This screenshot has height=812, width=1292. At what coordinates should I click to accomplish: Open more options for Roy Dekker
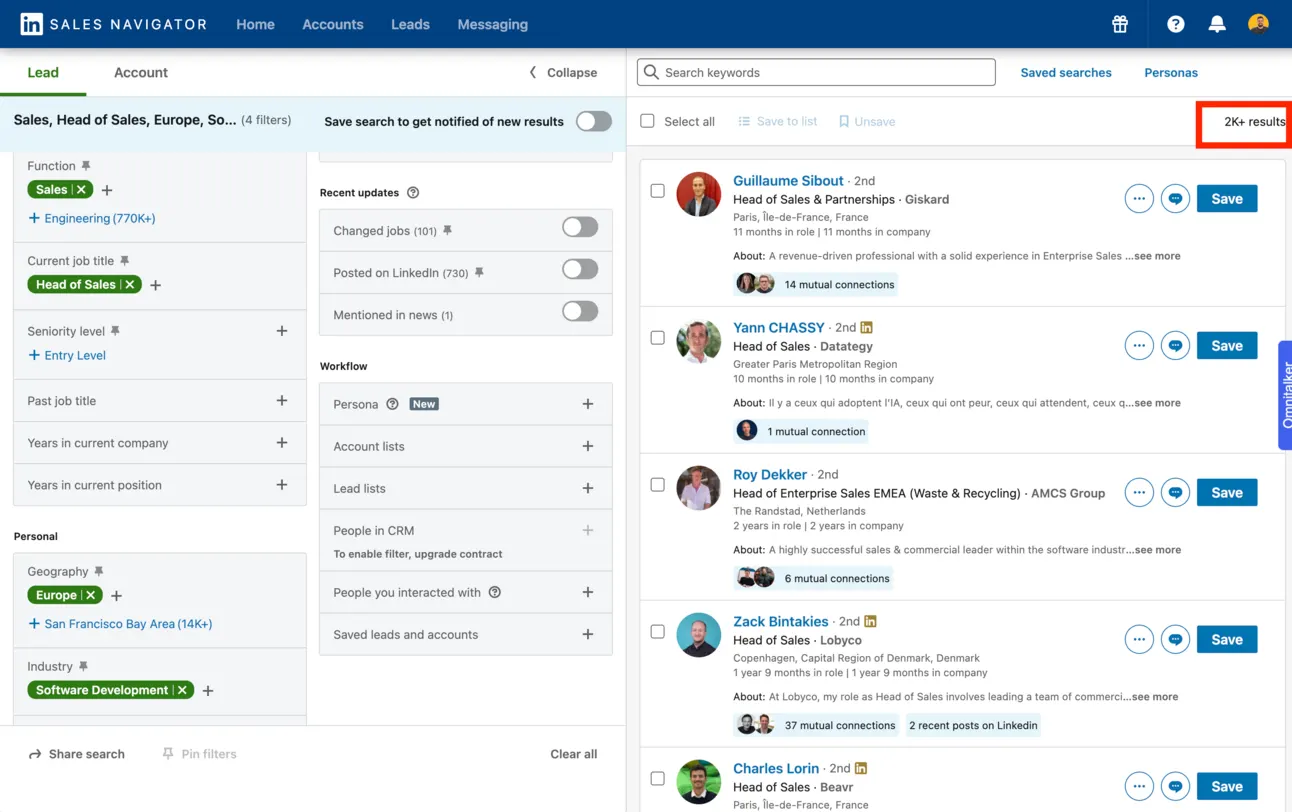(1139, 492)
